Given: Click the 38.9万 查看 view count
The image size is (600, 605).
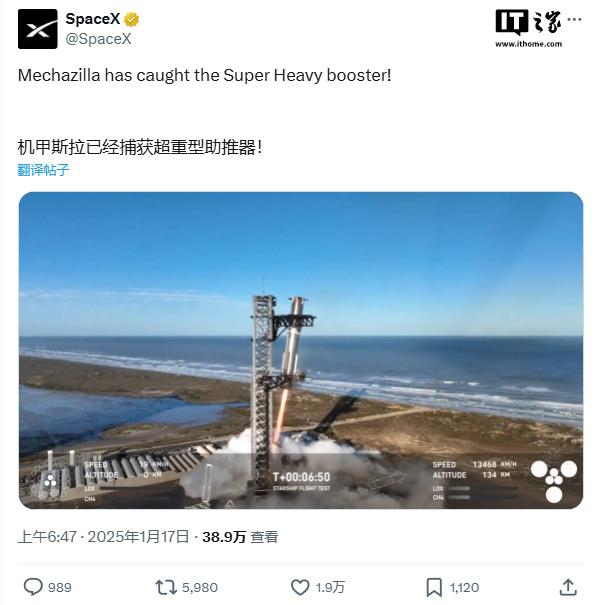Looking at the screenshot, I should pyautogui.click(x=240, y=537).
